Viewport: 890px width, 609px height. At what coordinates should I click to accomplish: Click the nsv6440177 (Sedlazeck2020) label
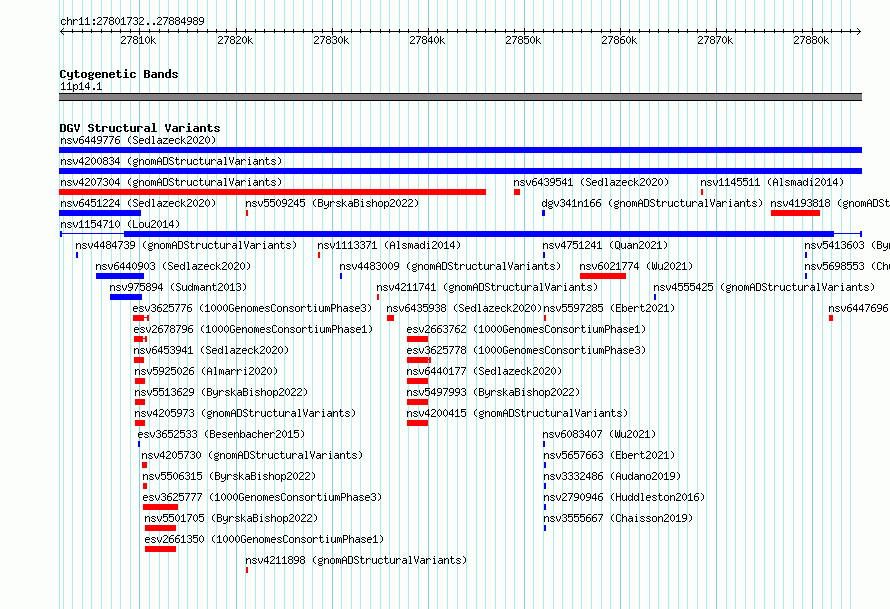tap(484, 371)
